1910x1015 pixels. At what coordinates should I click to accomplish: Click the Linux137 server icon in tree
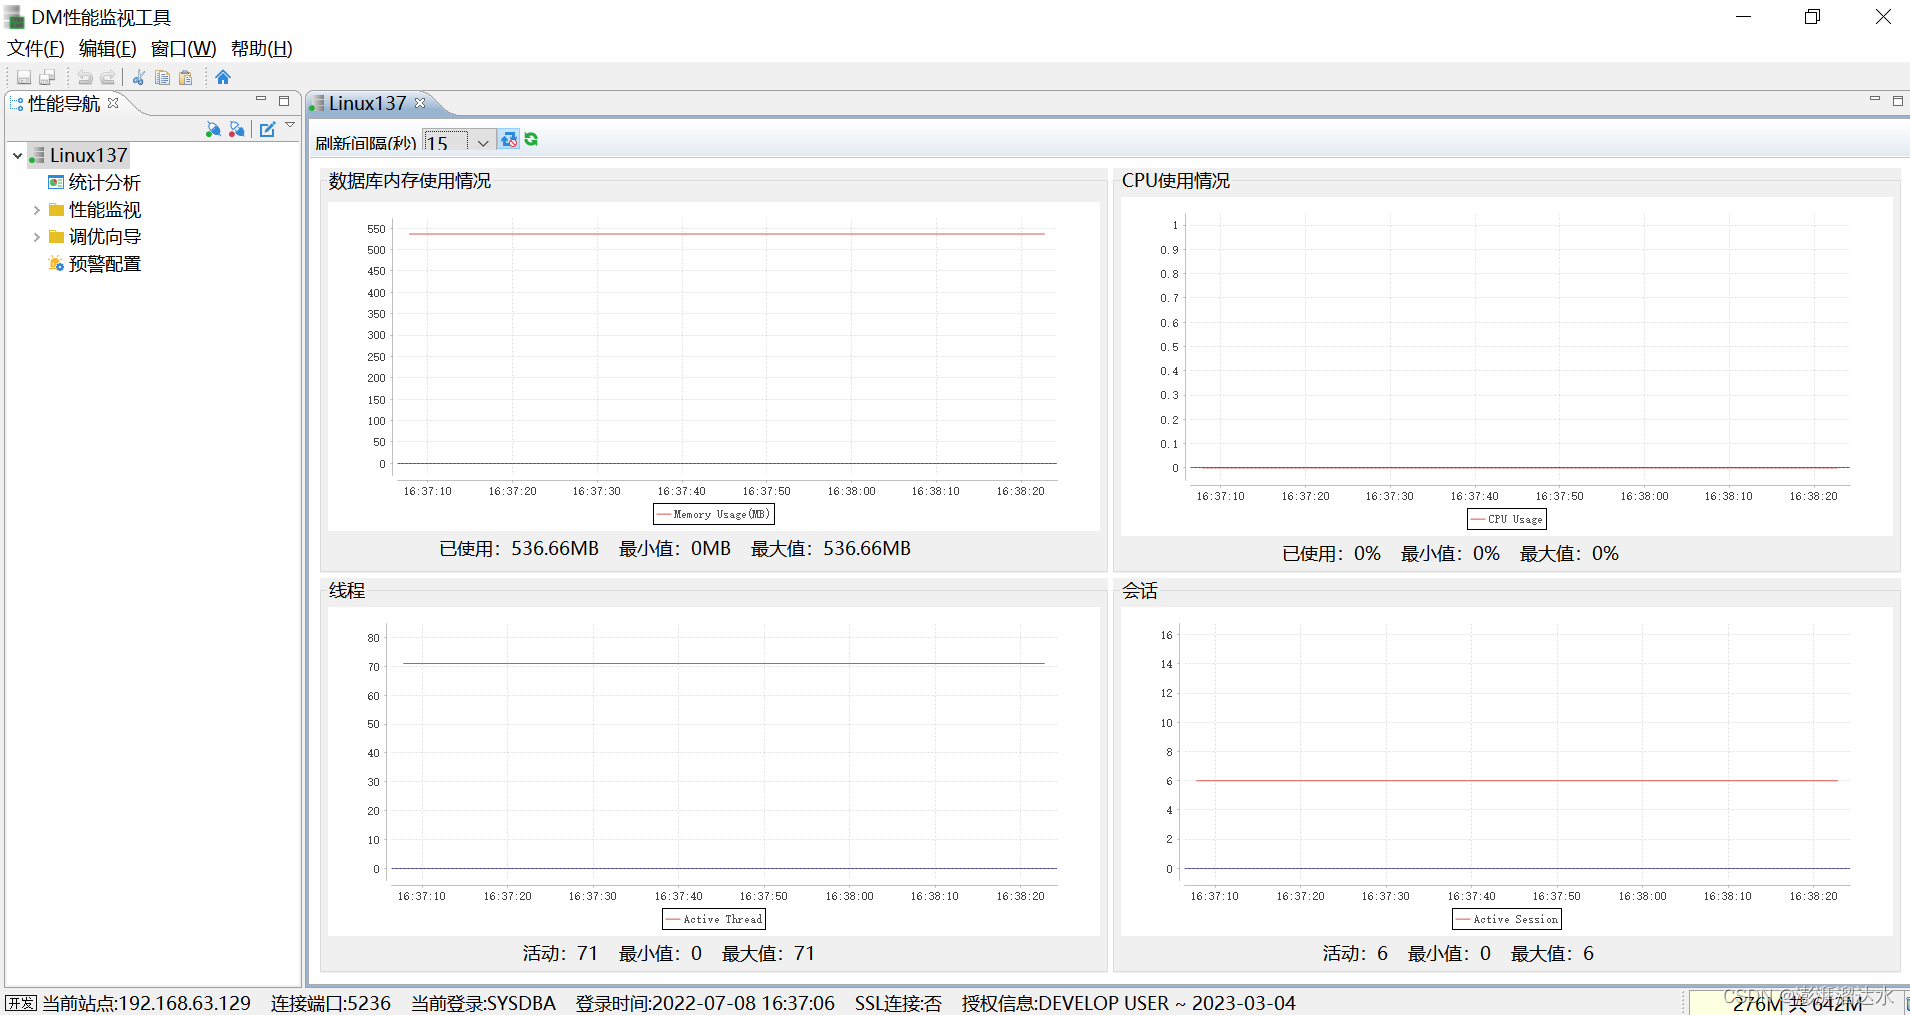(37, 155)
